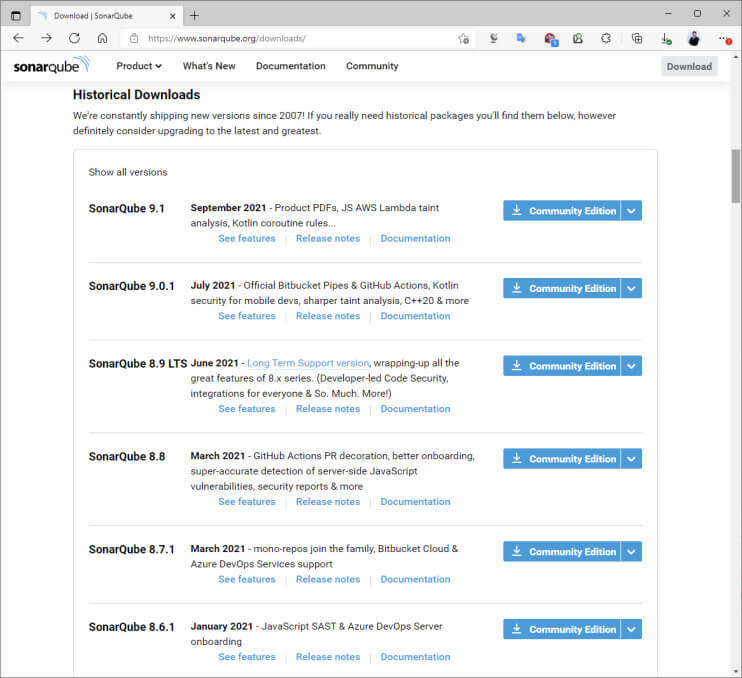
Task: Click the vertical page scrollbar thumb
Action: pyautogui.click(x=735, y=176)
